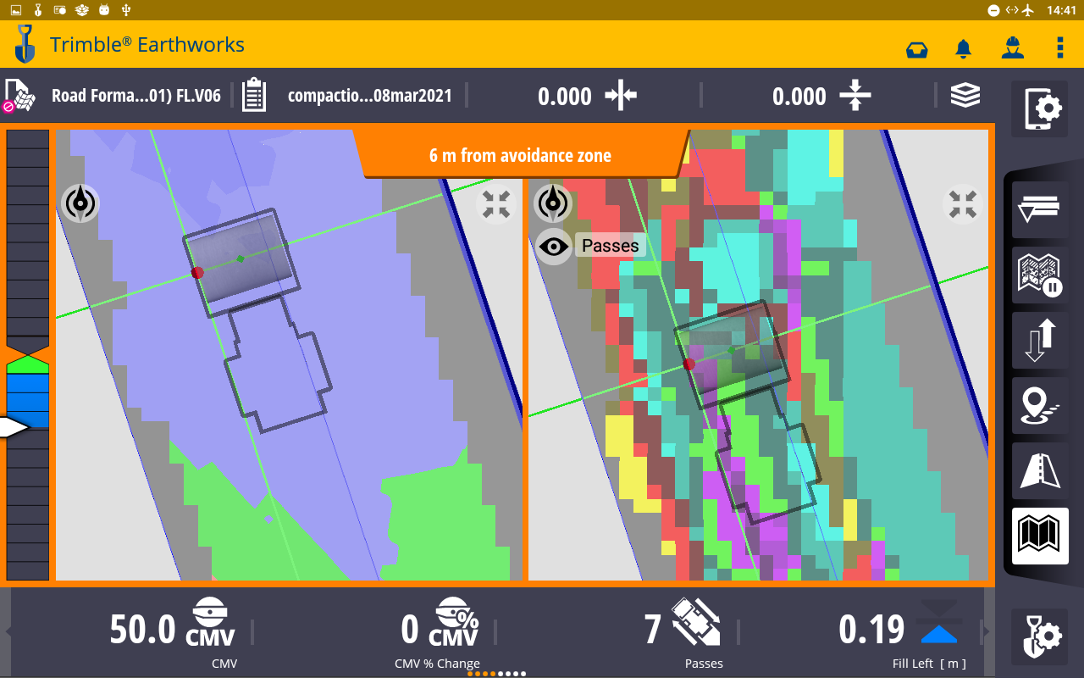Show the previous text bar items with left arrow
This screenshot has height=678, width=1084.
point(8,630)
